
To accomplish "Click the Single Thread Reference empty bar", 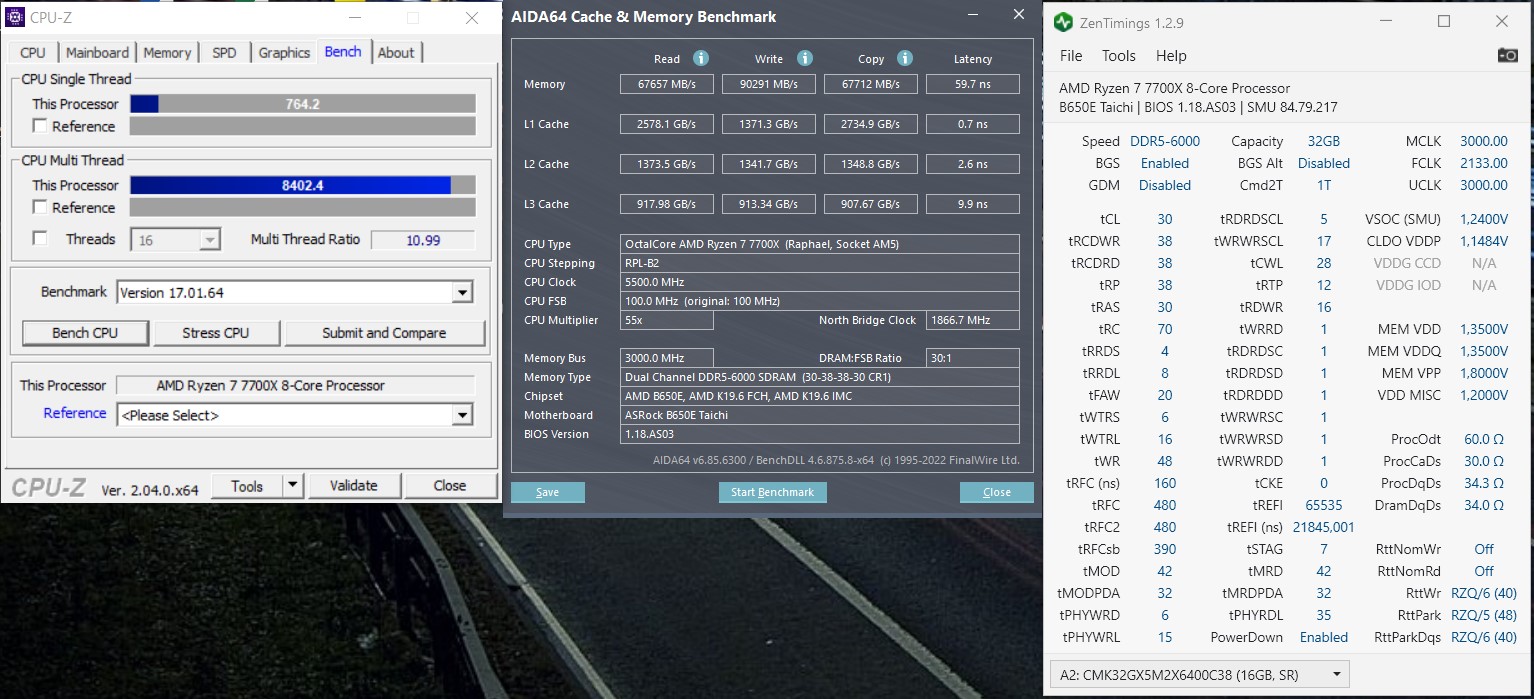I will 303,126.
